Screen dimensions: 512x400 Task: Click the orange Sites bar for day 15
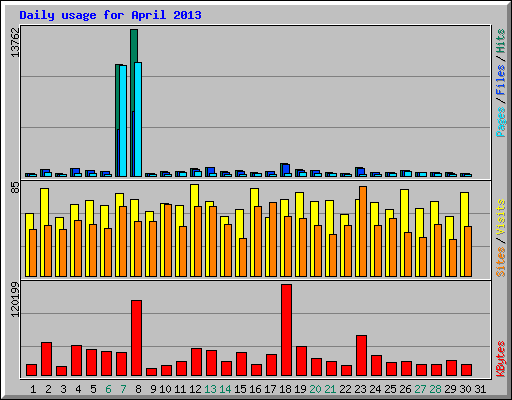click(x=243, y=258)
